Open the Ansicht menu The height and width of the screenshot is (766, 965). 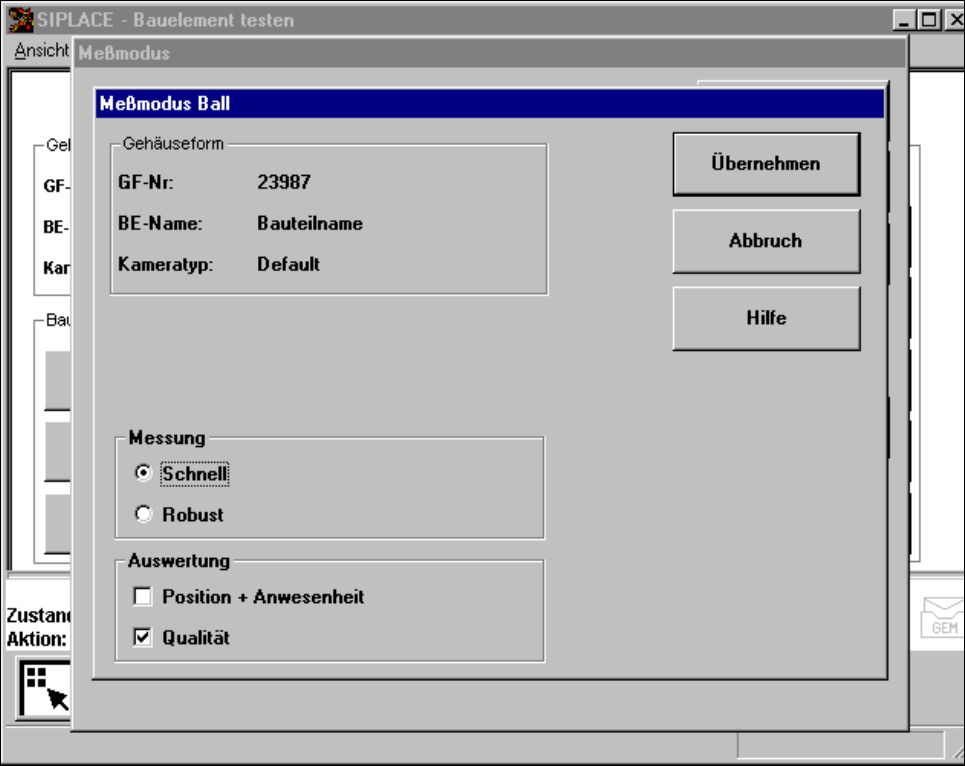point(41,50)
